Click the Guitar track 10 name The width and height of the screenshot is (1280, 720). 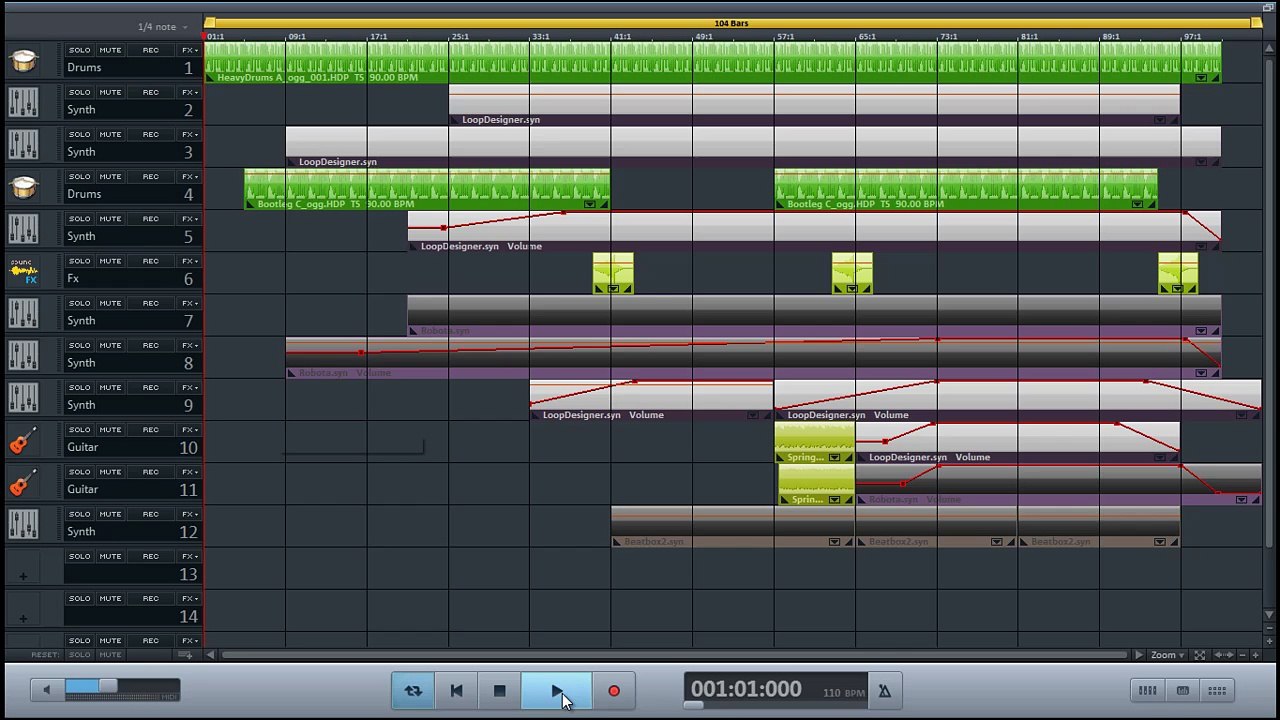[x=82, y=447]
